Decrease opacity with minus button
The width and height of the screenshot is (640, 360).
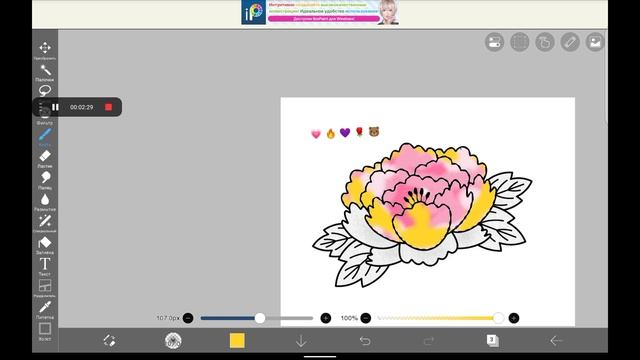tap(366, 318)
